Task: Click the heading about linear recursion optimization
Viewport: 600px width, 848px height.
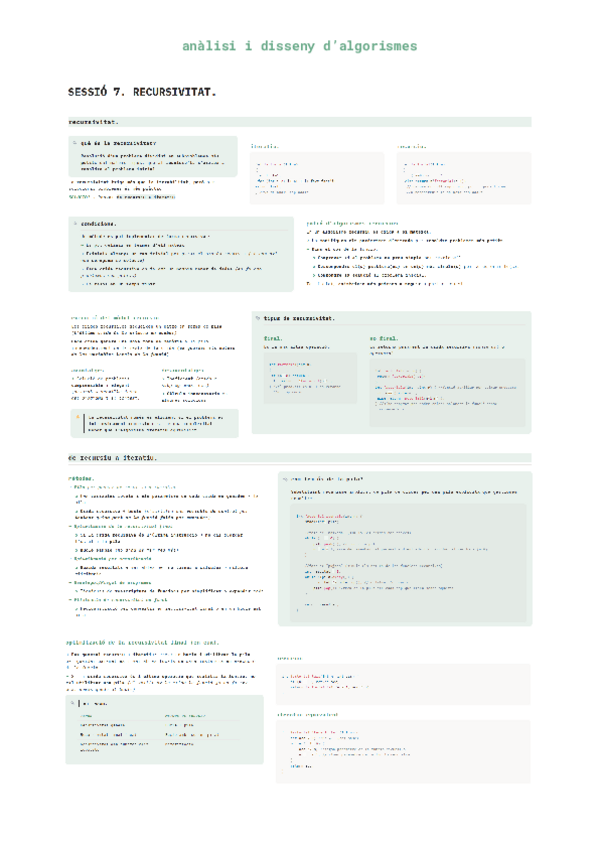Action: click(142, 642)
